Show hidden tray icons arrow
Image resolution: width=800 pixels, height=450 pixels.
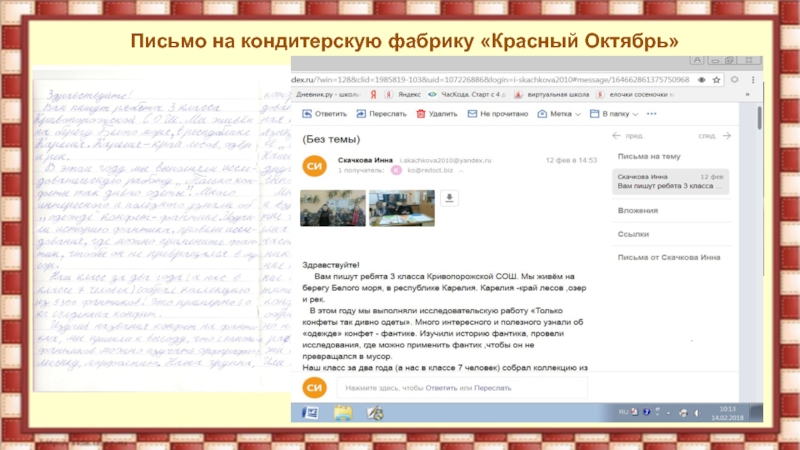(668, 413)
